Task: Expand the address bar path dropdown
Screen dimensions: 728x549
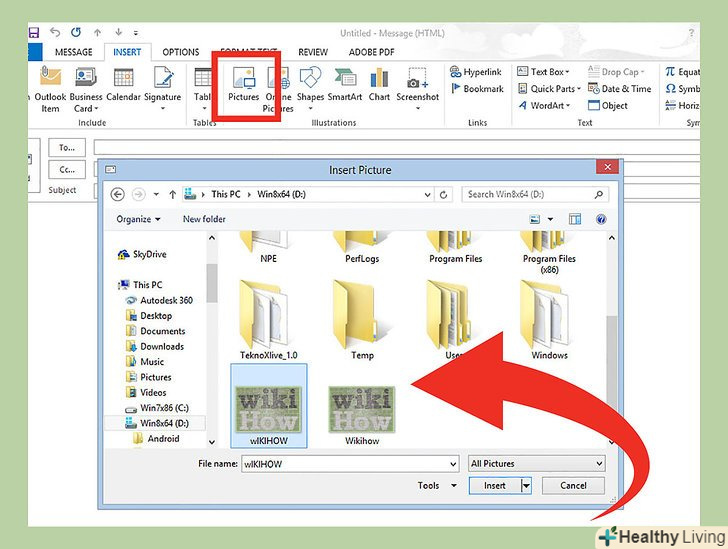Action: tap(427, 195)
